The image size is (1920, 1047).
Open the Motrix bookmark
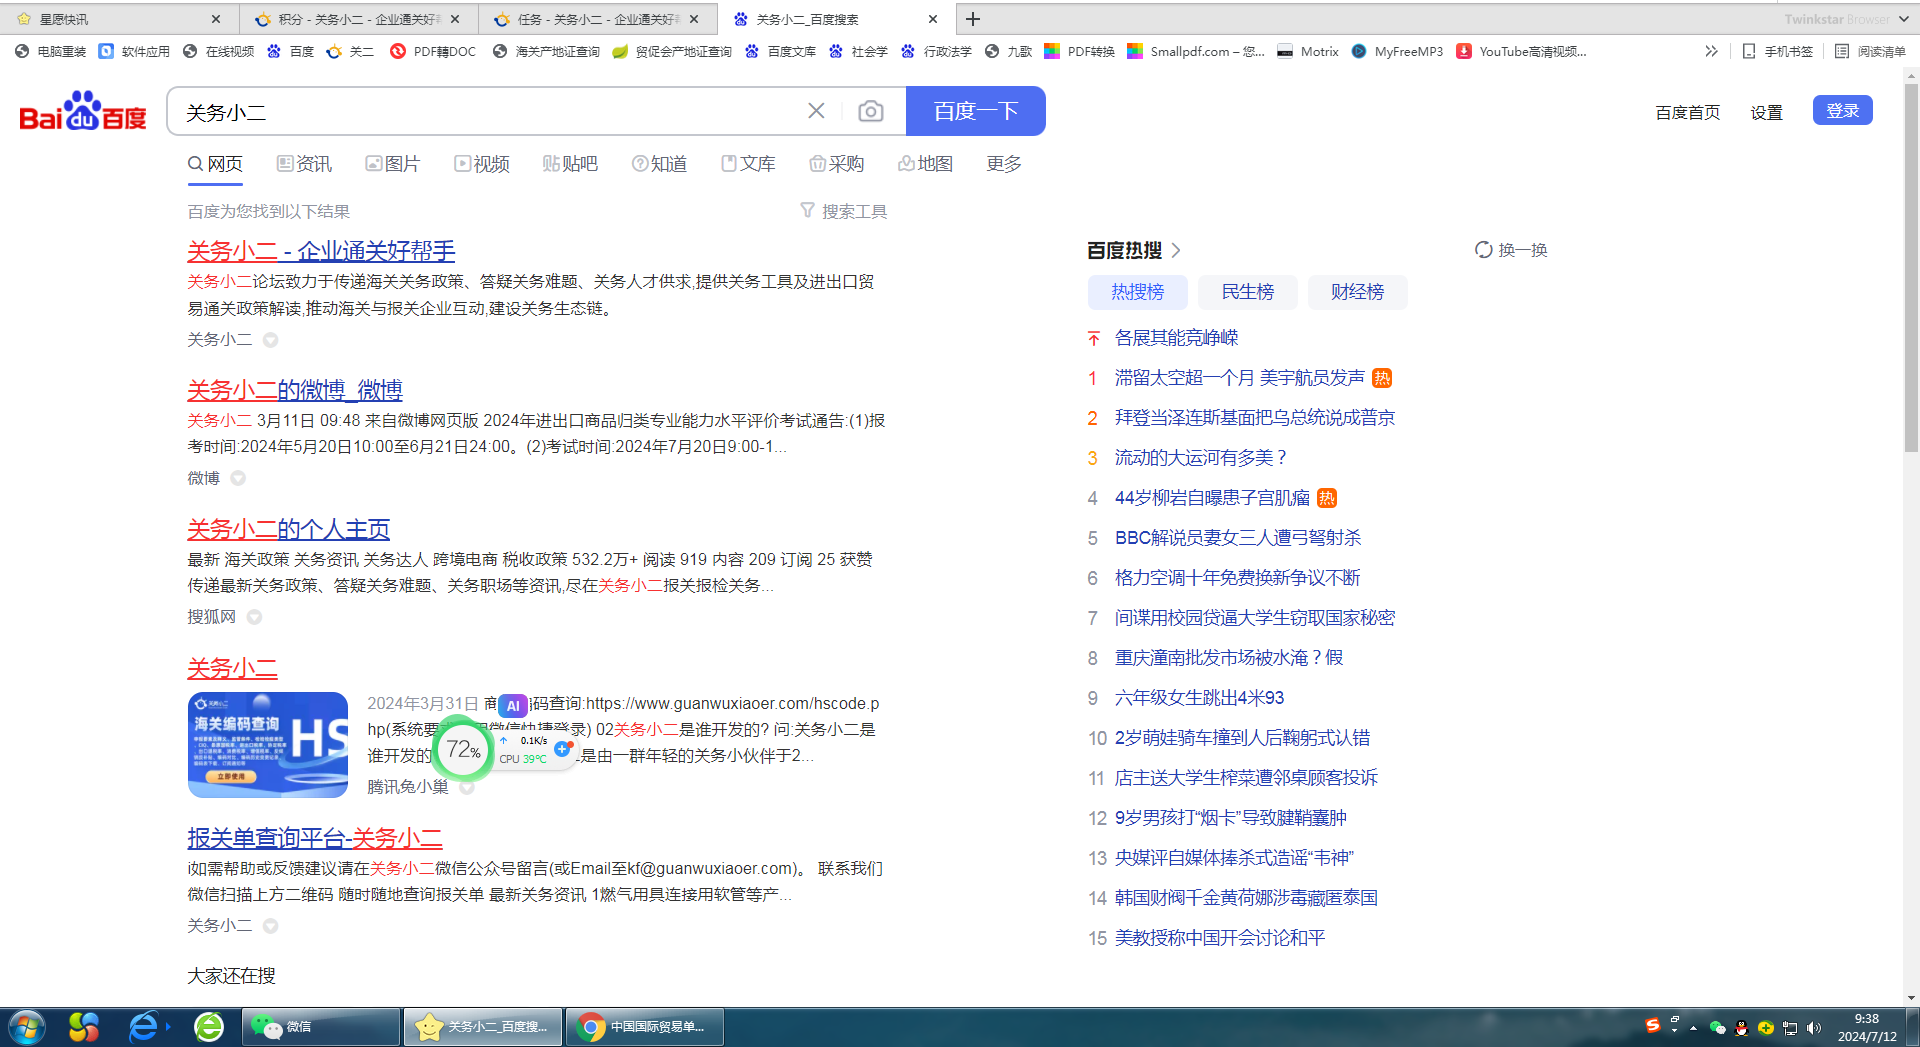1308,51
